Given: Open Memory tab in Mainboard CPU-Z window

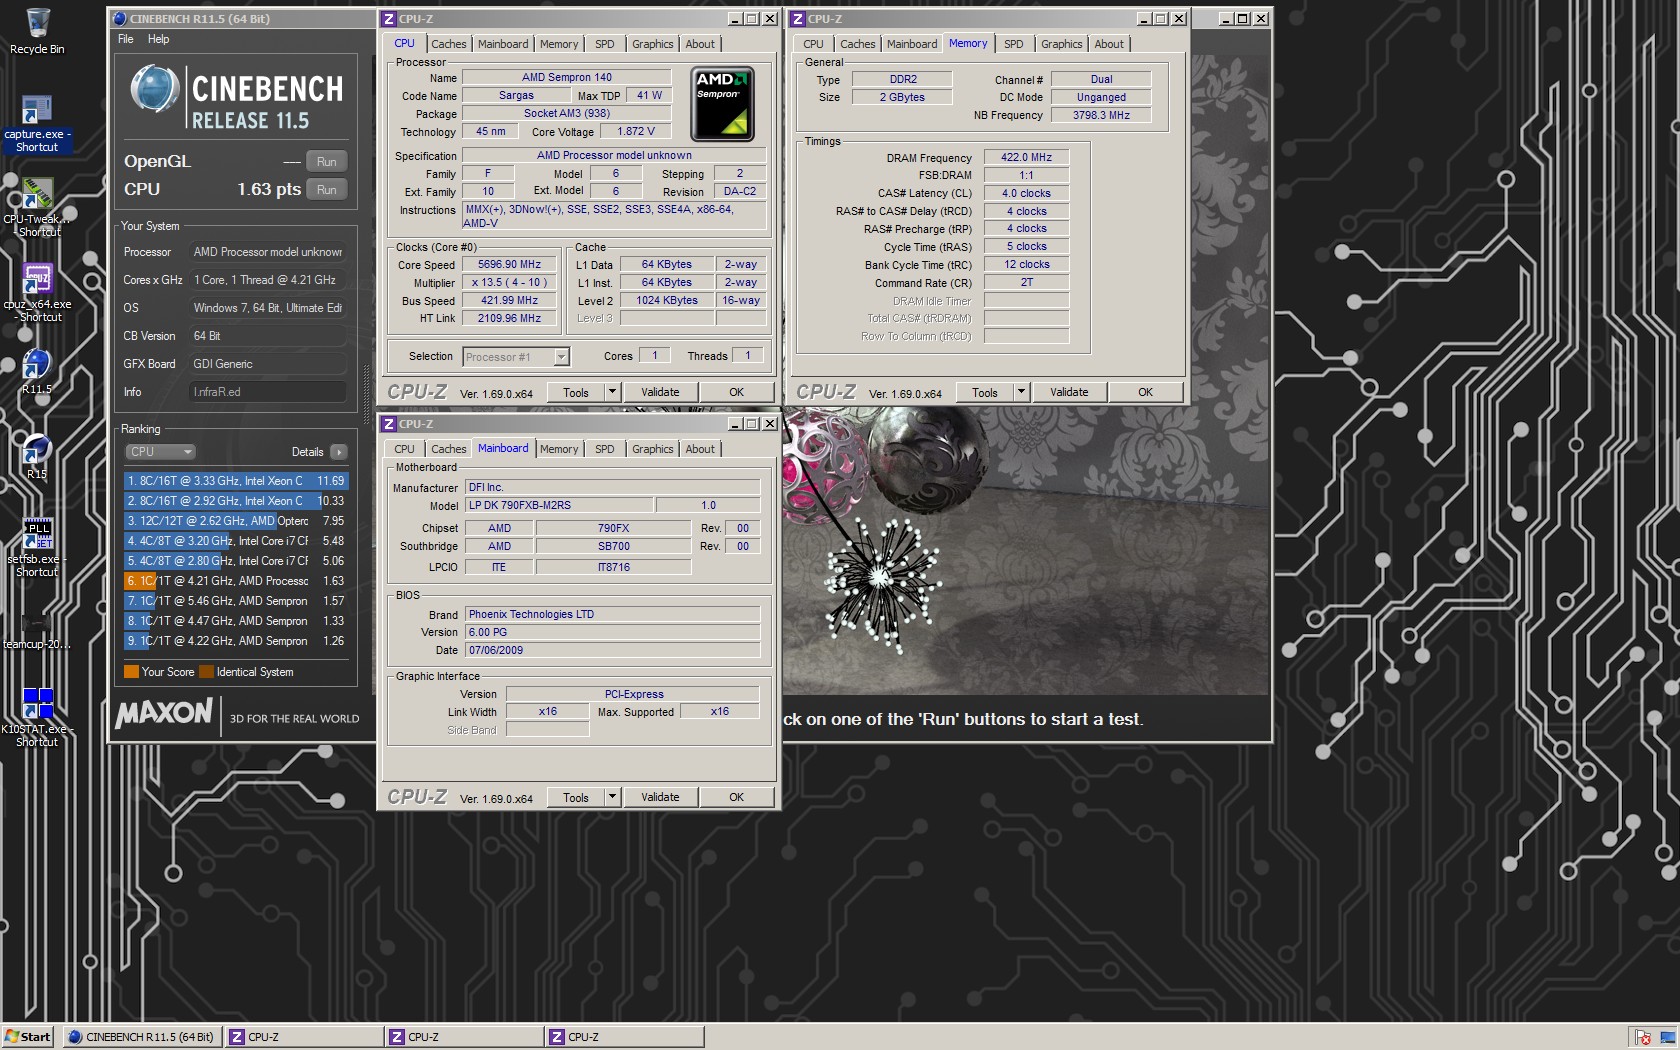Looking at the screenshot, I should 559,449.
